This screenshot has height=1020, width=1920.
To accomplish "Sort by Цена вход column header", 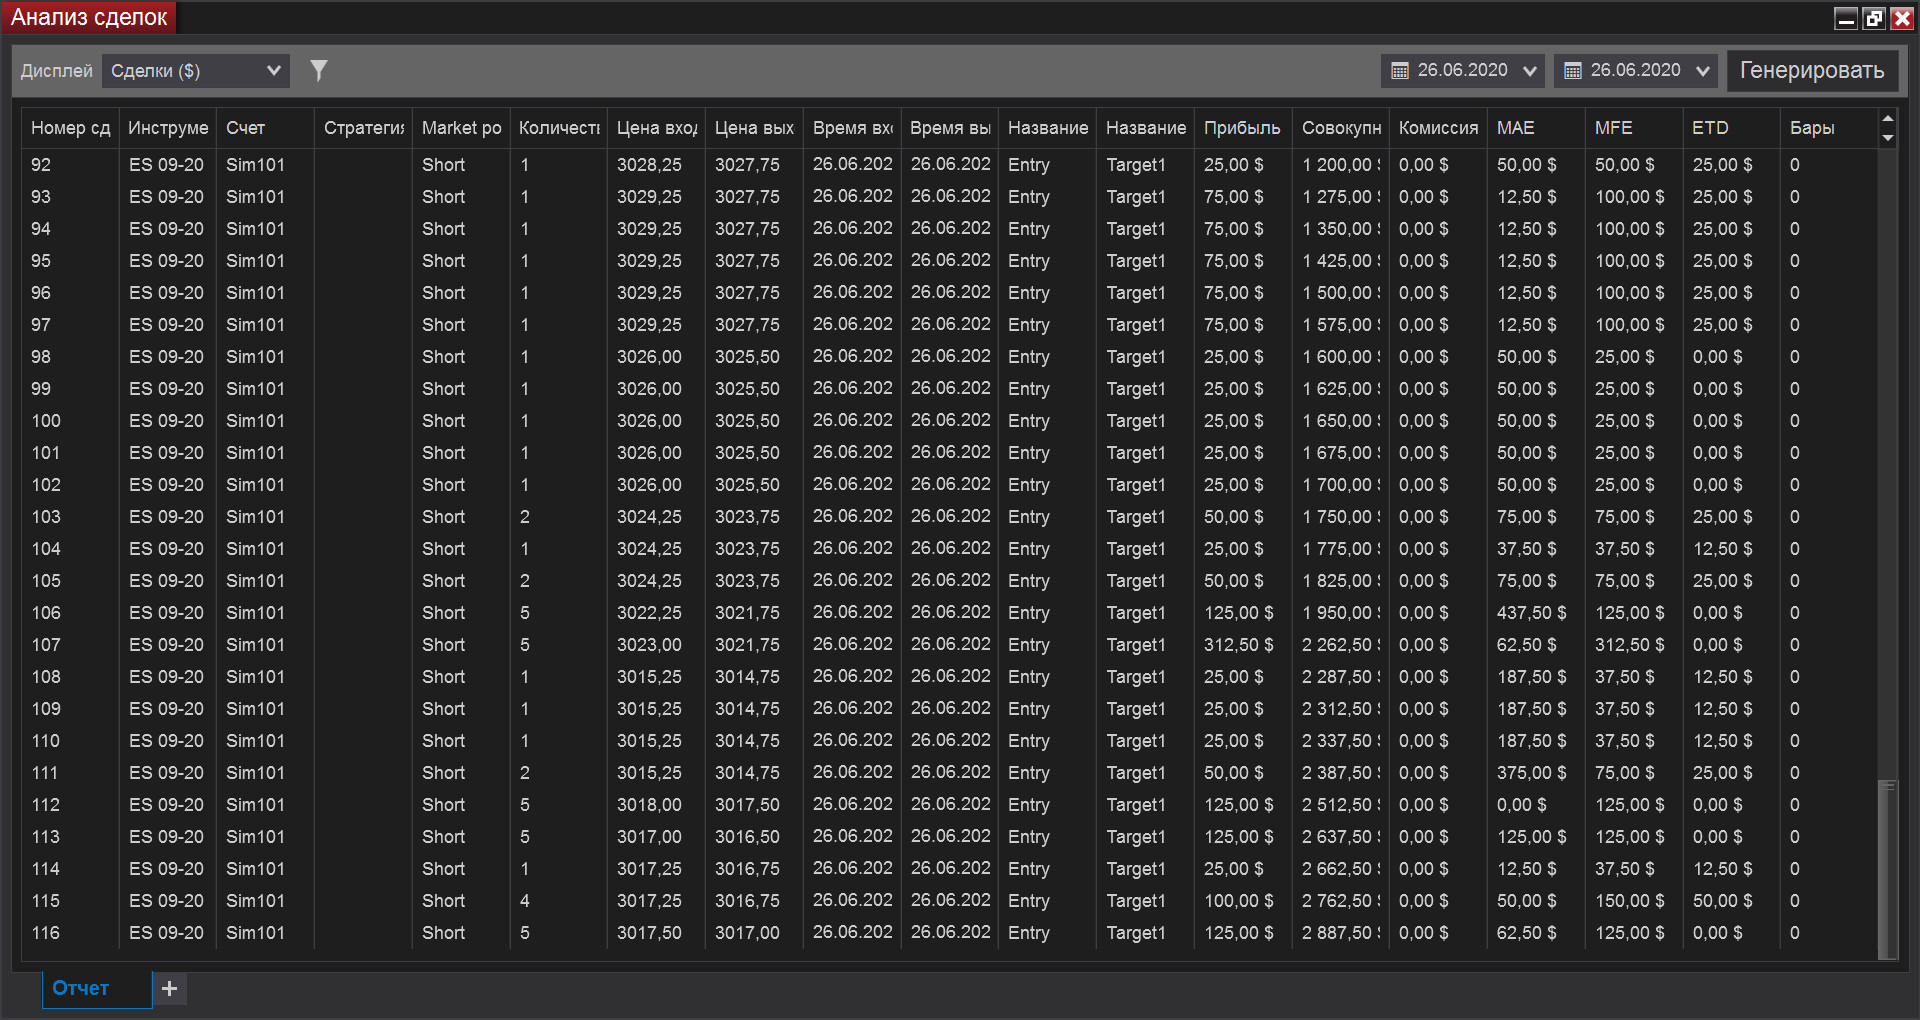I will [x=657, y=128].
